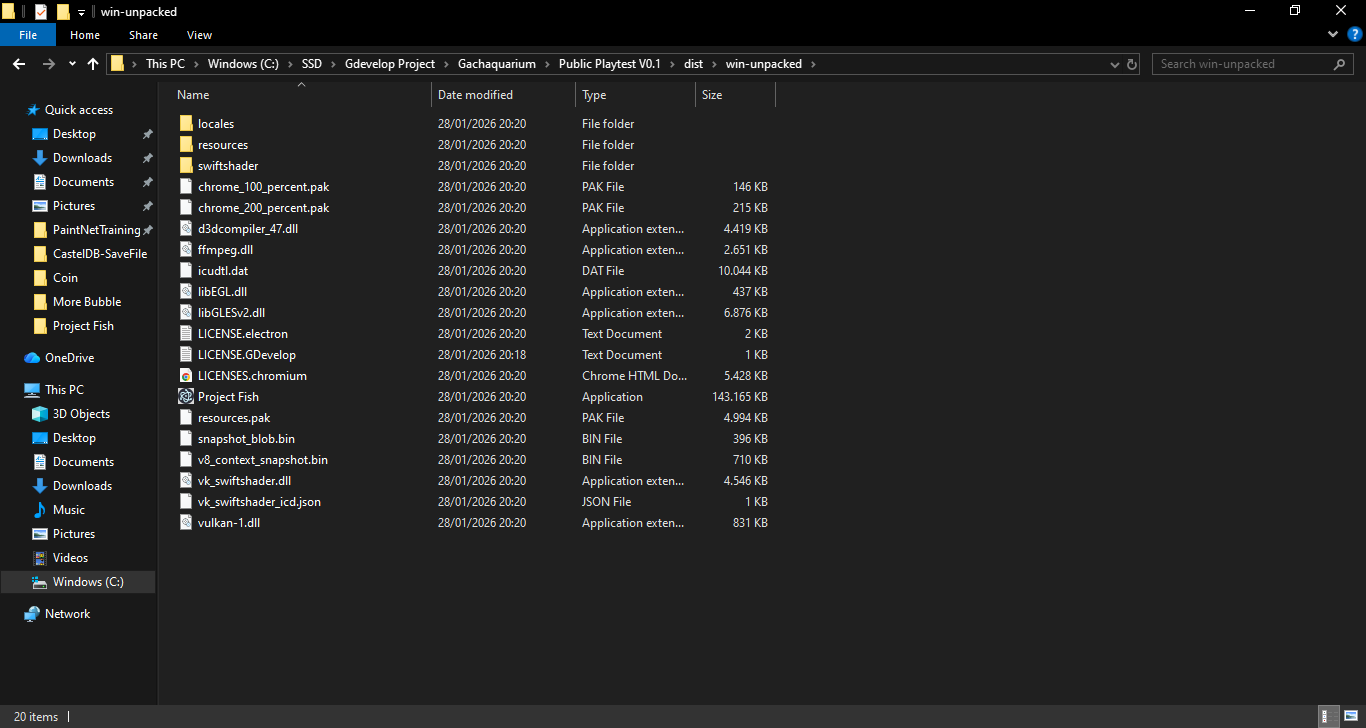Open the File menu tab
1366x728 pixels.
pyautogui.click(x=28, y=35)
